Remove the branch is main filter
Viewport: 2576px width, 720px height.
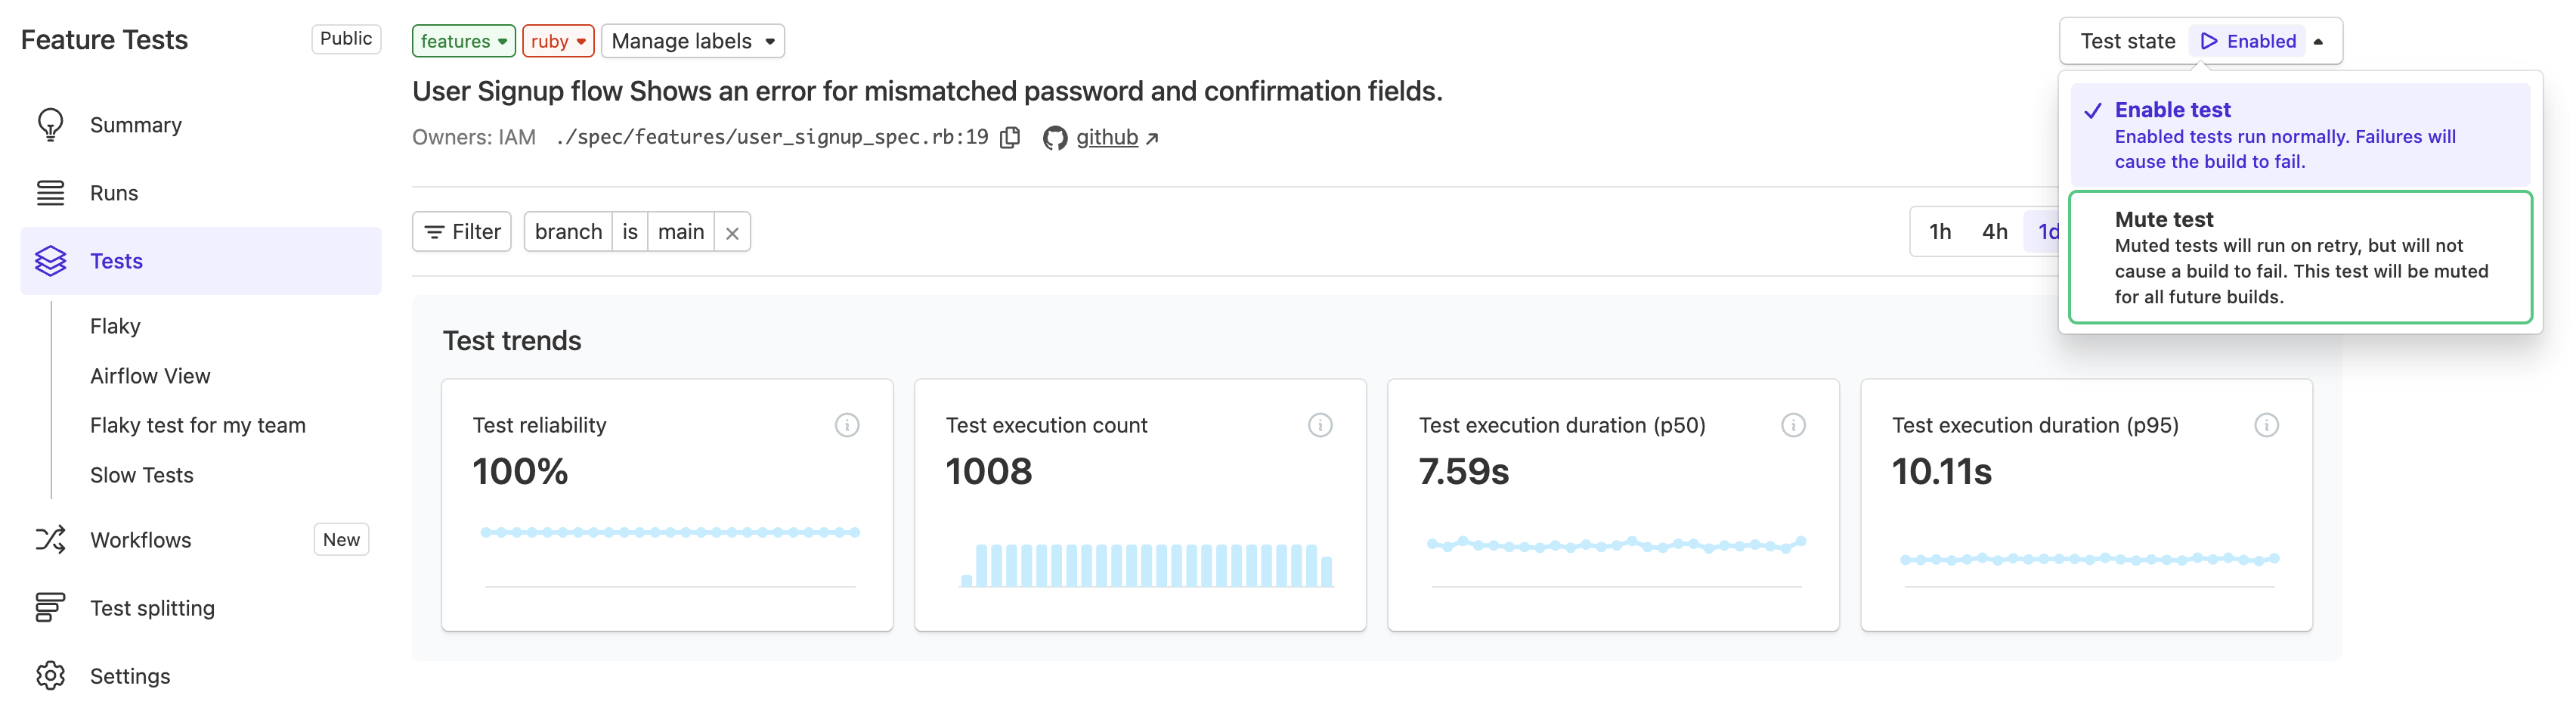coord(732,233)
